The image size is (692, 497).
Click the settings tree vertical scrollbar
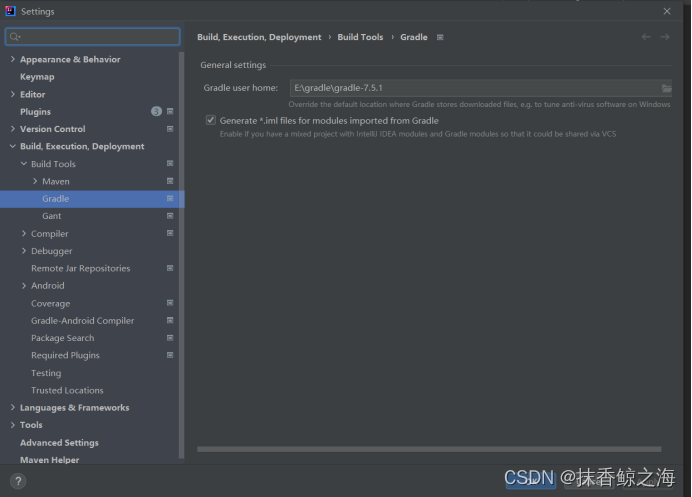click(181, 255)
